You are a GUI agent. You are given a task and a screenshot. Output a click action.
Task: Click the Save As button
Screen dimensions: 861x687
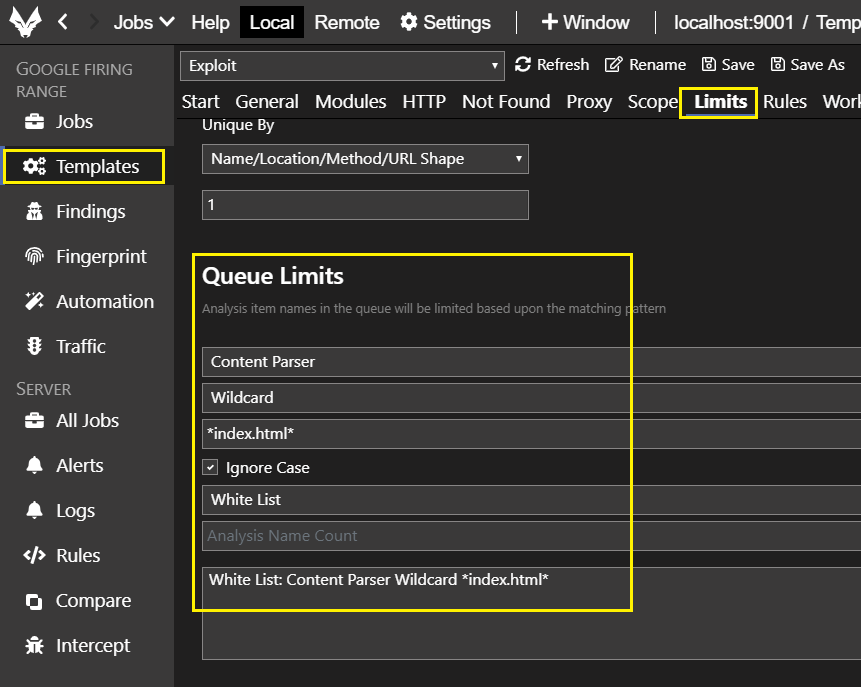click(x=808, y=65)
